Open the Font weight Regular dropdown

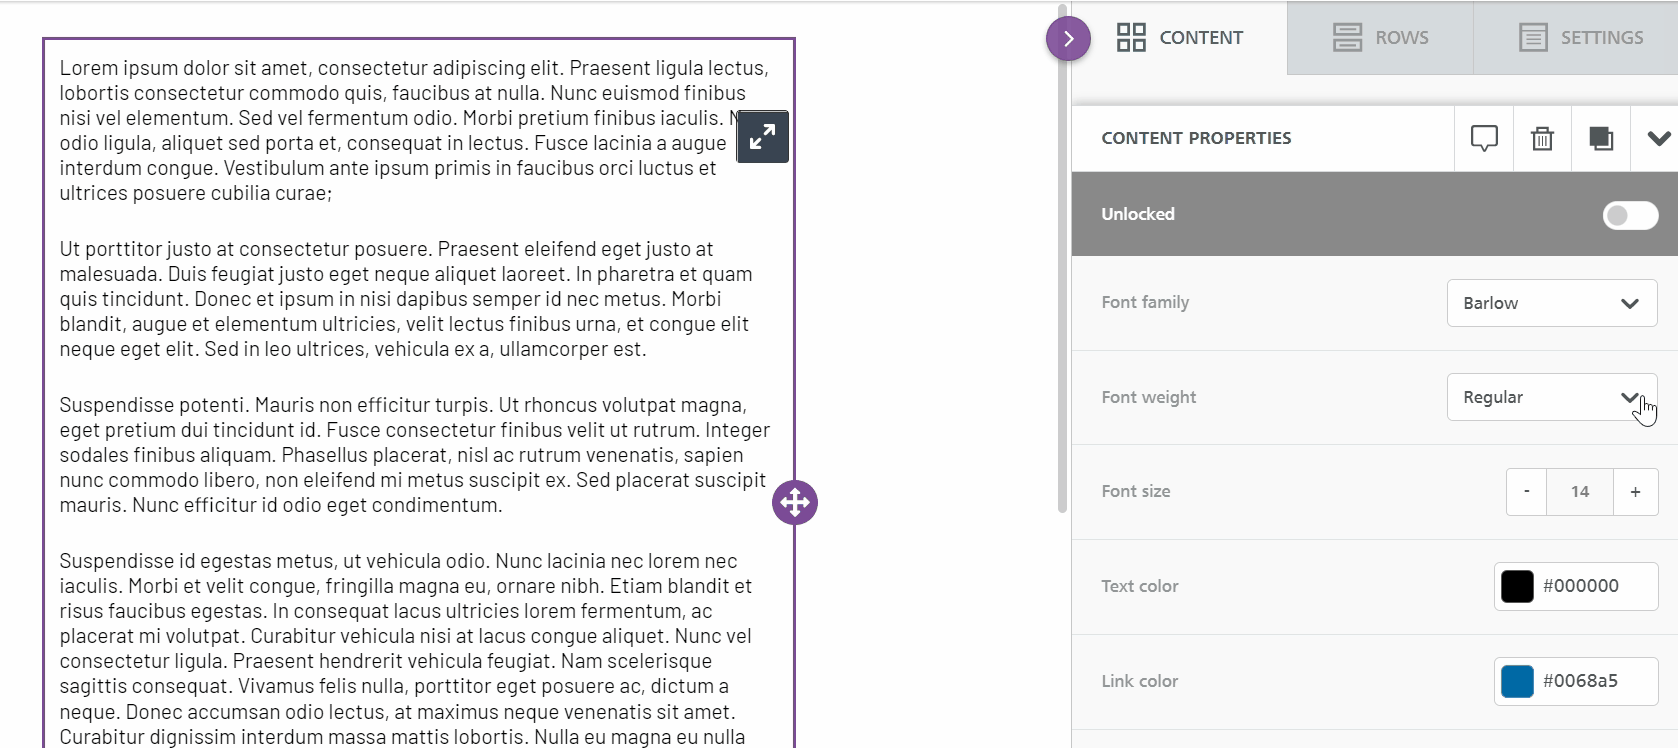click(1551, 397)
